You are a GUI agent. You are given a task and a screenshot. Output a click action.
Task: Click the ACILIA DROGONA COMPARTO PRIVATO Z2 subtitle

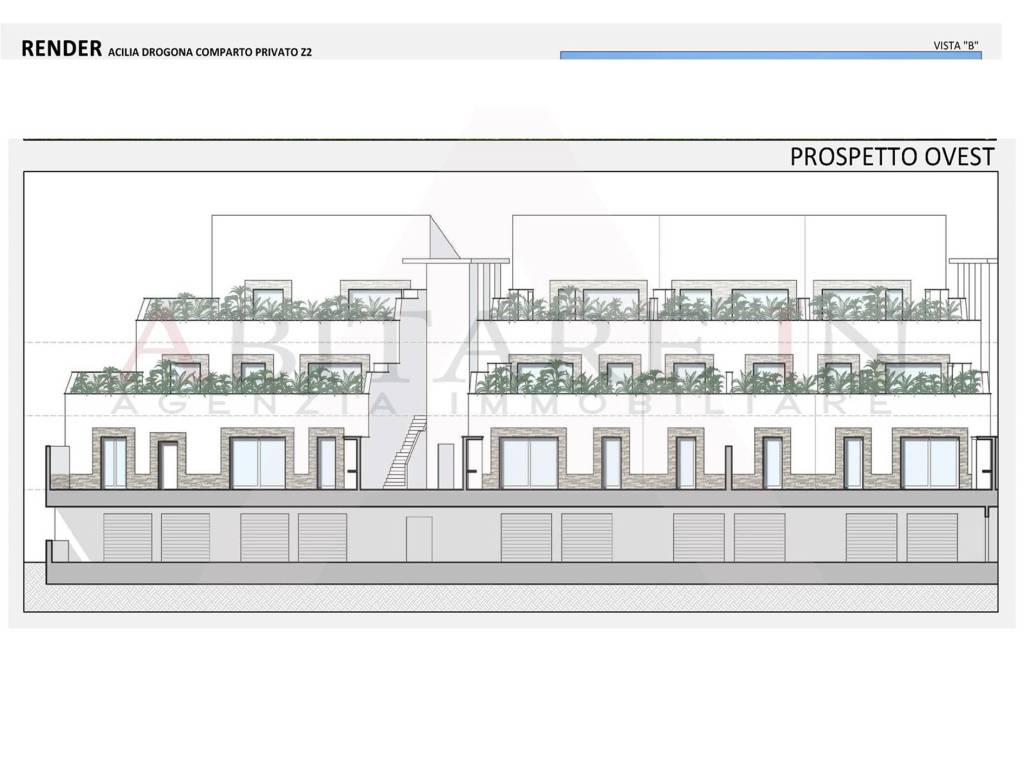pyautogui.click(x=209, y=51)
